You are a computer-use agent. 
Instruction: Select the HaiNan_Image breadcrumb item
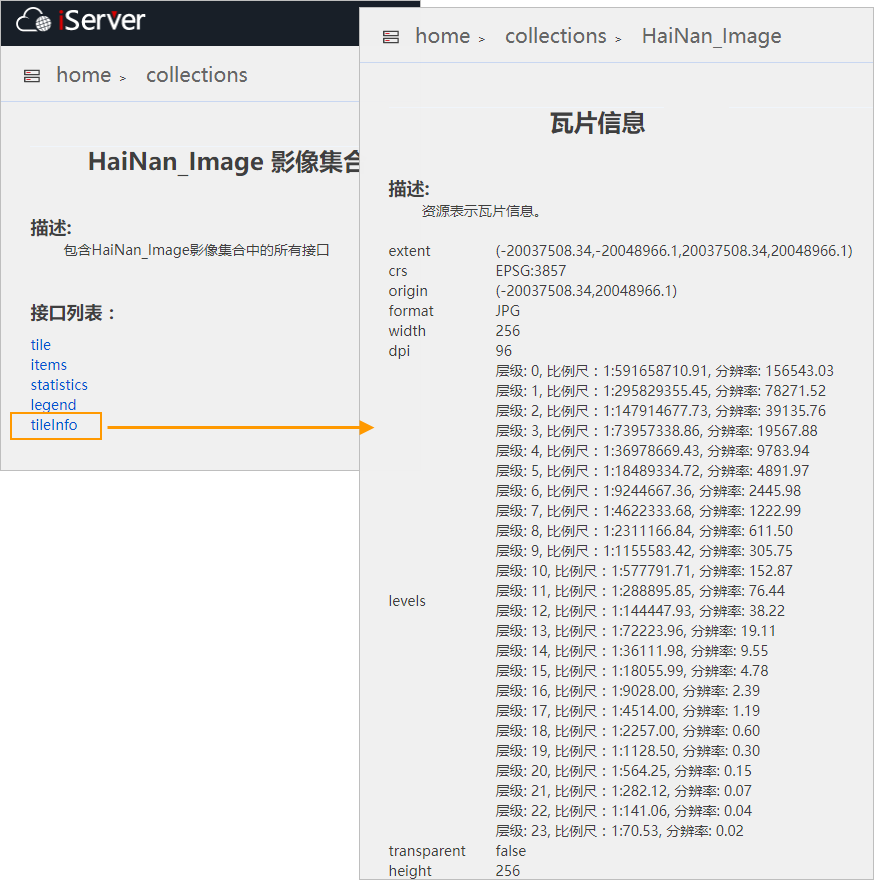pyautogui.click(x=711, y=36)
